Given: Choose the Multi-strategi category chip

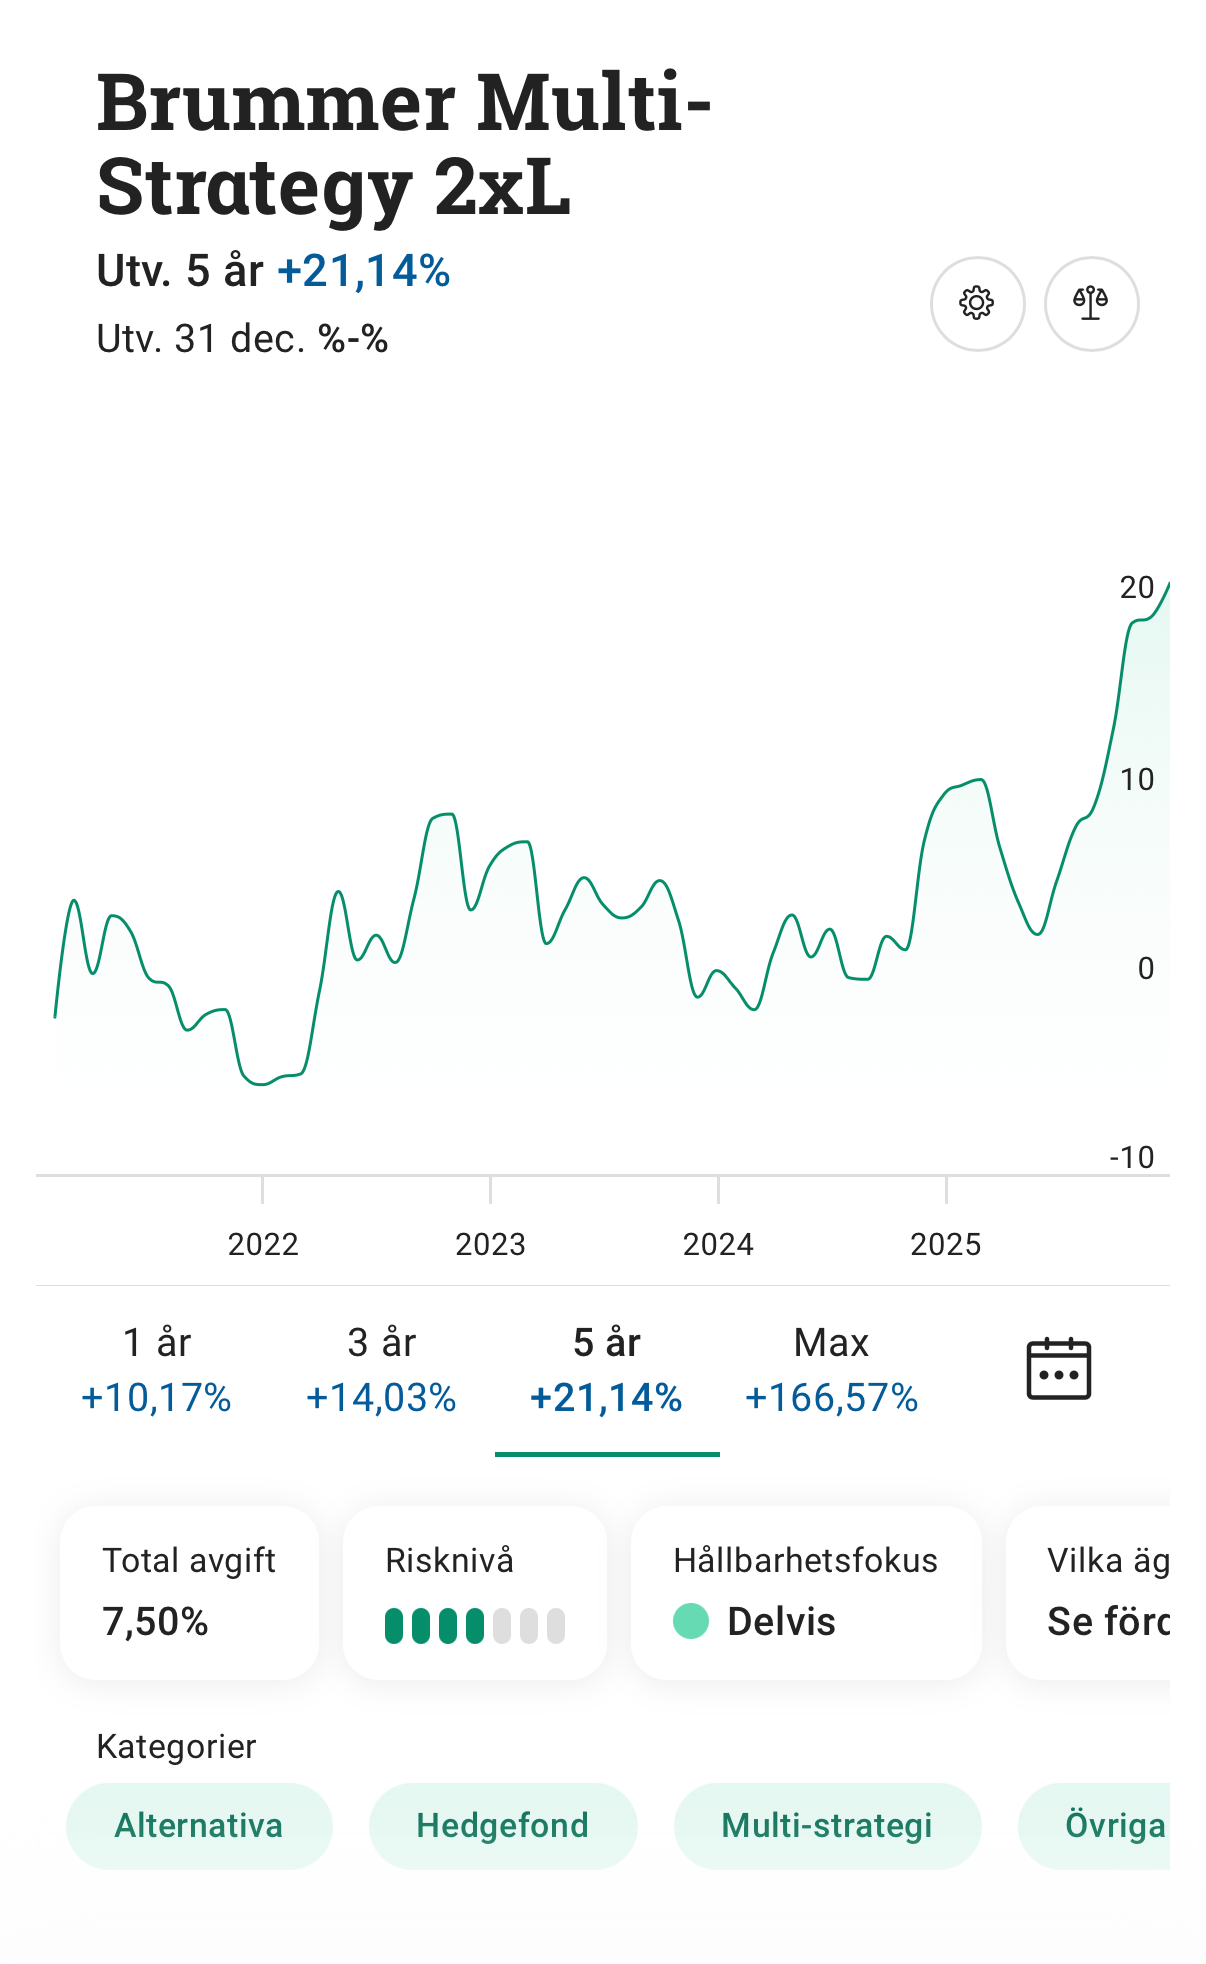Looking at the screenshot, I should coord(827,1825).
